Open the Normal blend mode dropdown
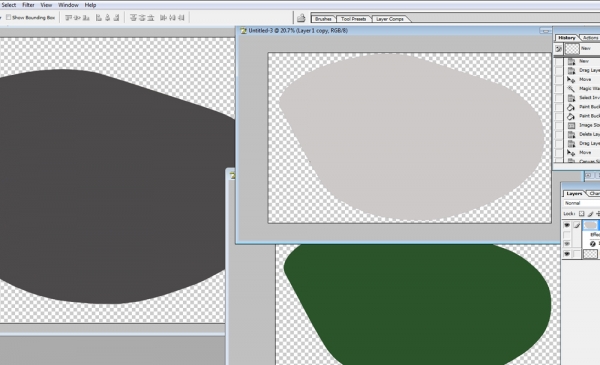 pos(582,204)
